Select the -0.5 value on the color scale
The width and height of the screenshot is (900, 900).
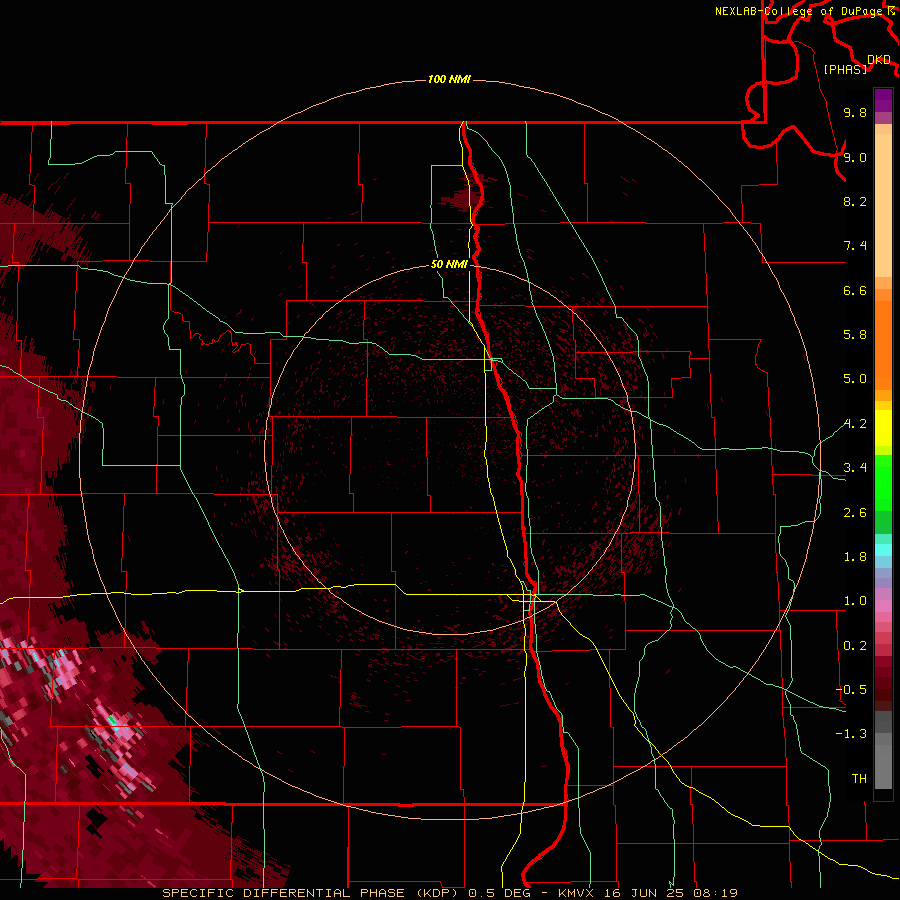851,690
